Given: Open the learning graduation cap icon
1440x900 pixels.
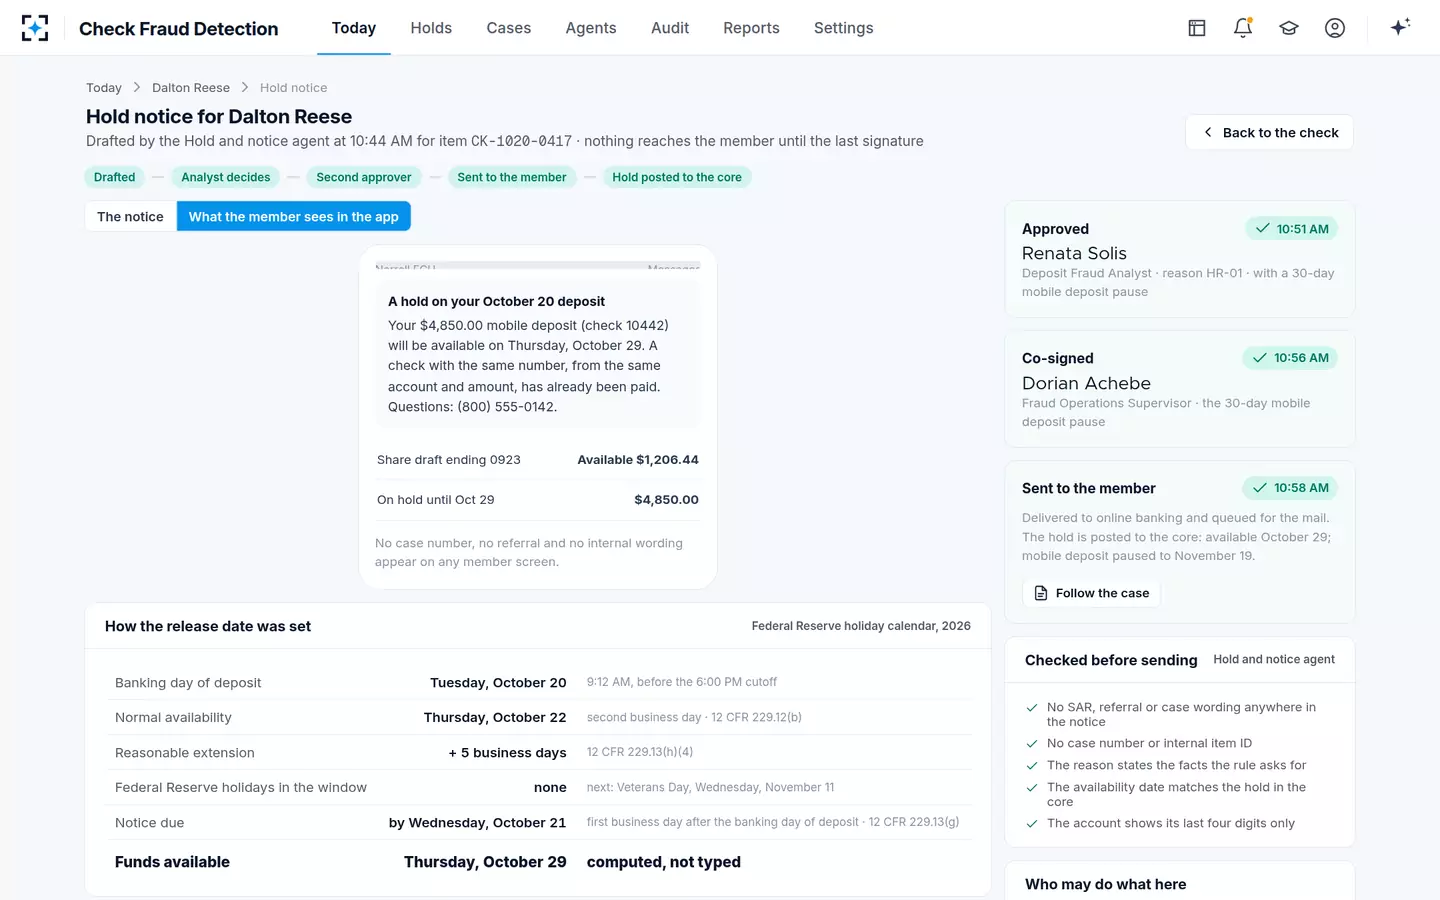Looking at the screenshot, I should click(1289, 28).
